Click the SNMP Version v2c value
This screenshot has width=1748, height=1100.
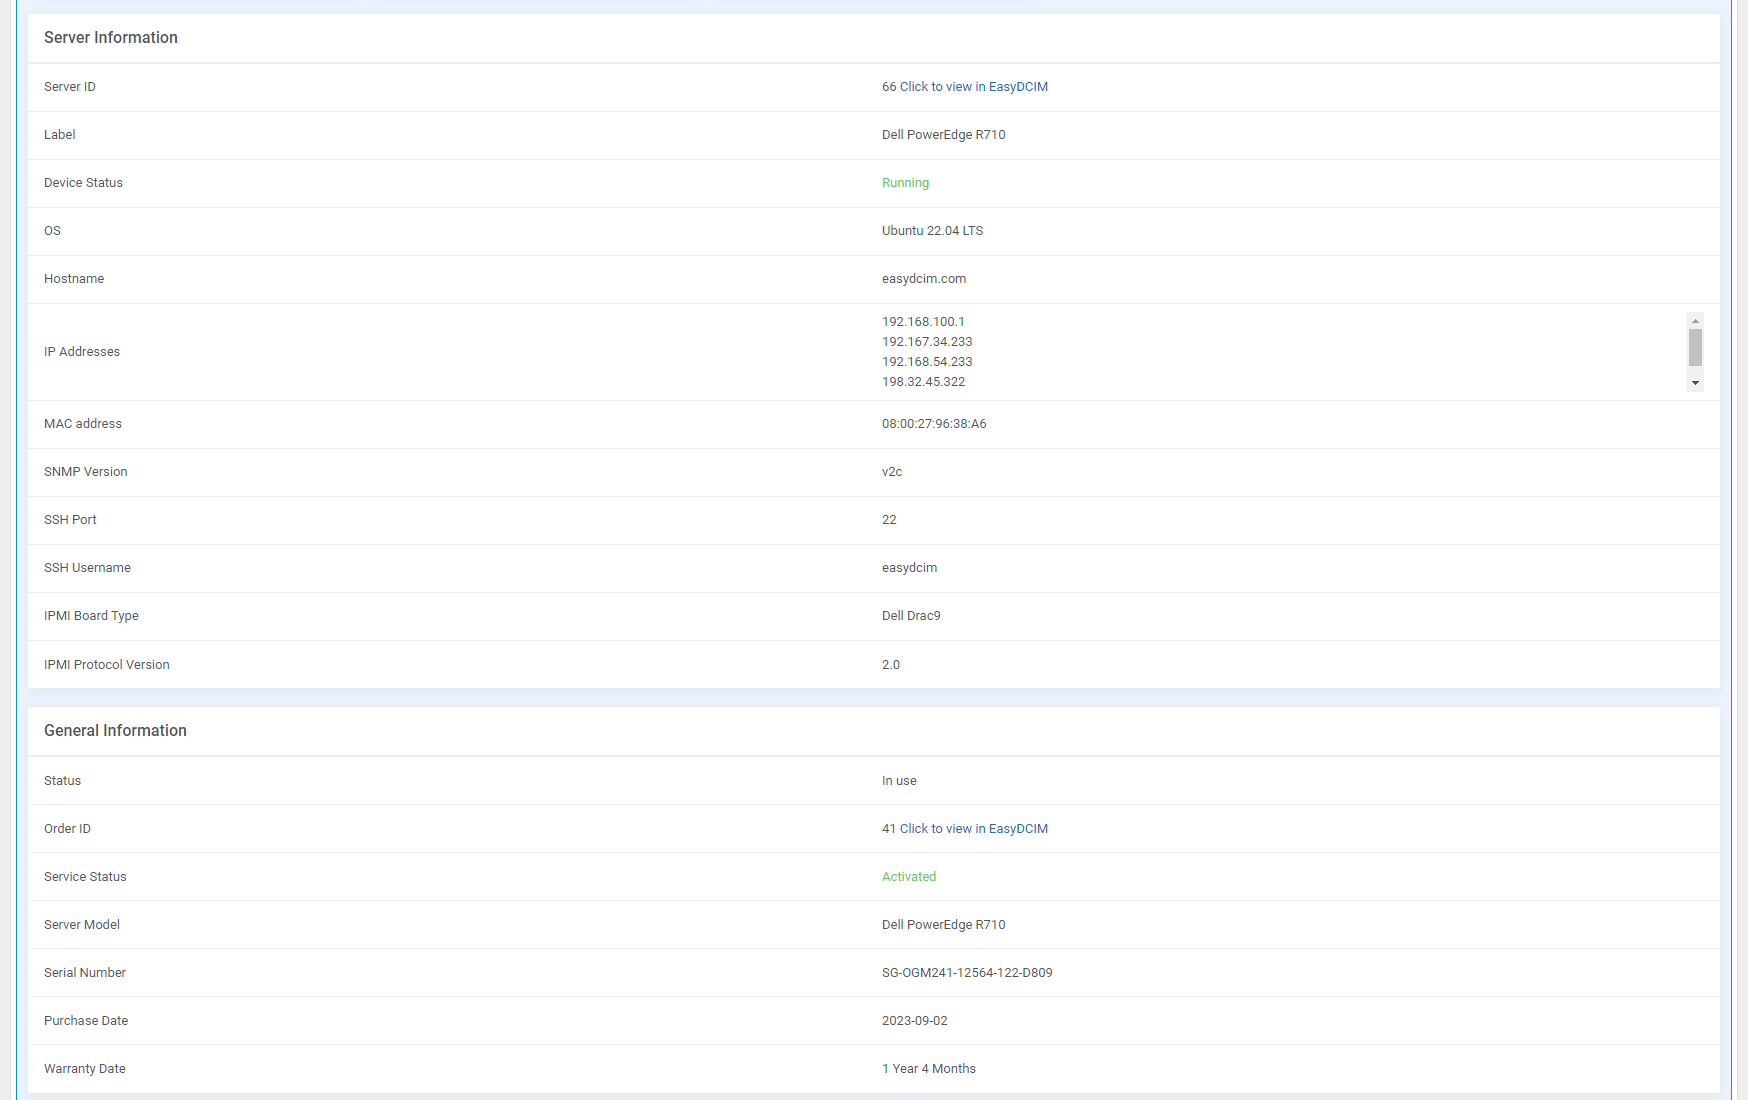click(x=892, y=471)
